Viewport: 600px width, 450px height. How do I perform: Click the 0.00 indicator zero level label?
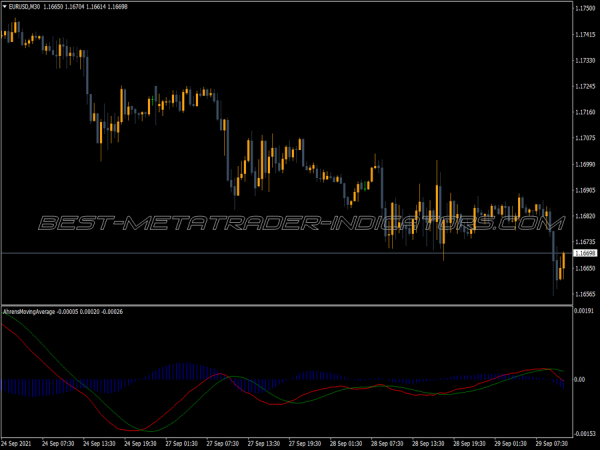pos(580,379)
